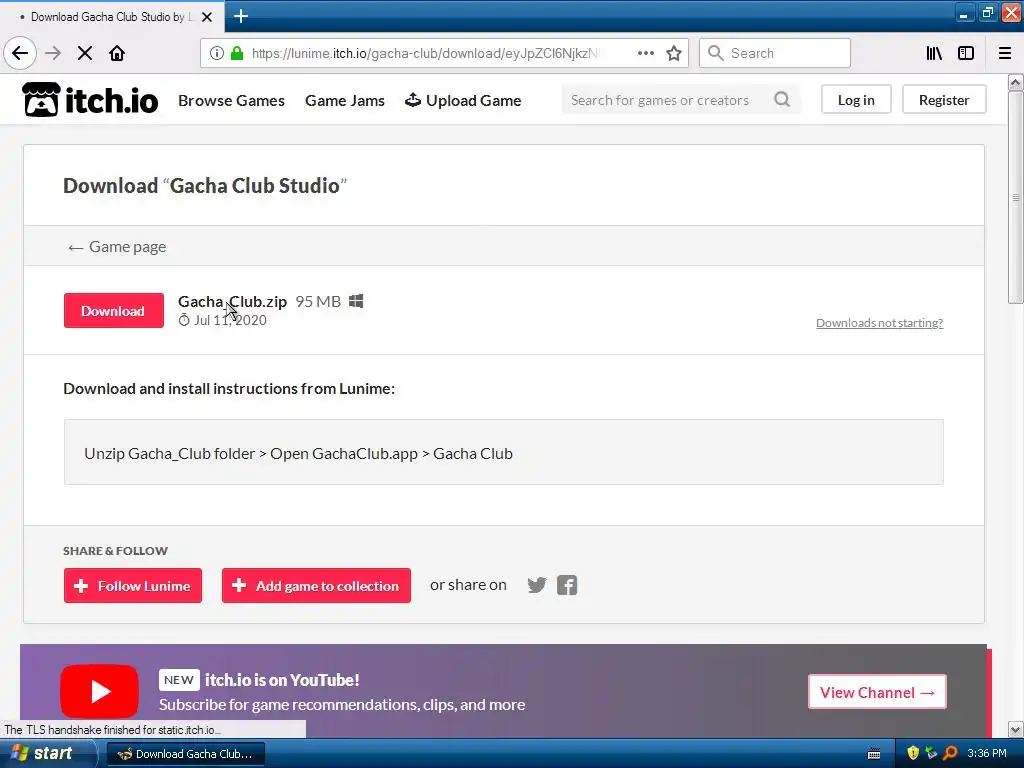Click the itch.io logo
Viewport: 1024px width, 768px height.
(90, 100)
